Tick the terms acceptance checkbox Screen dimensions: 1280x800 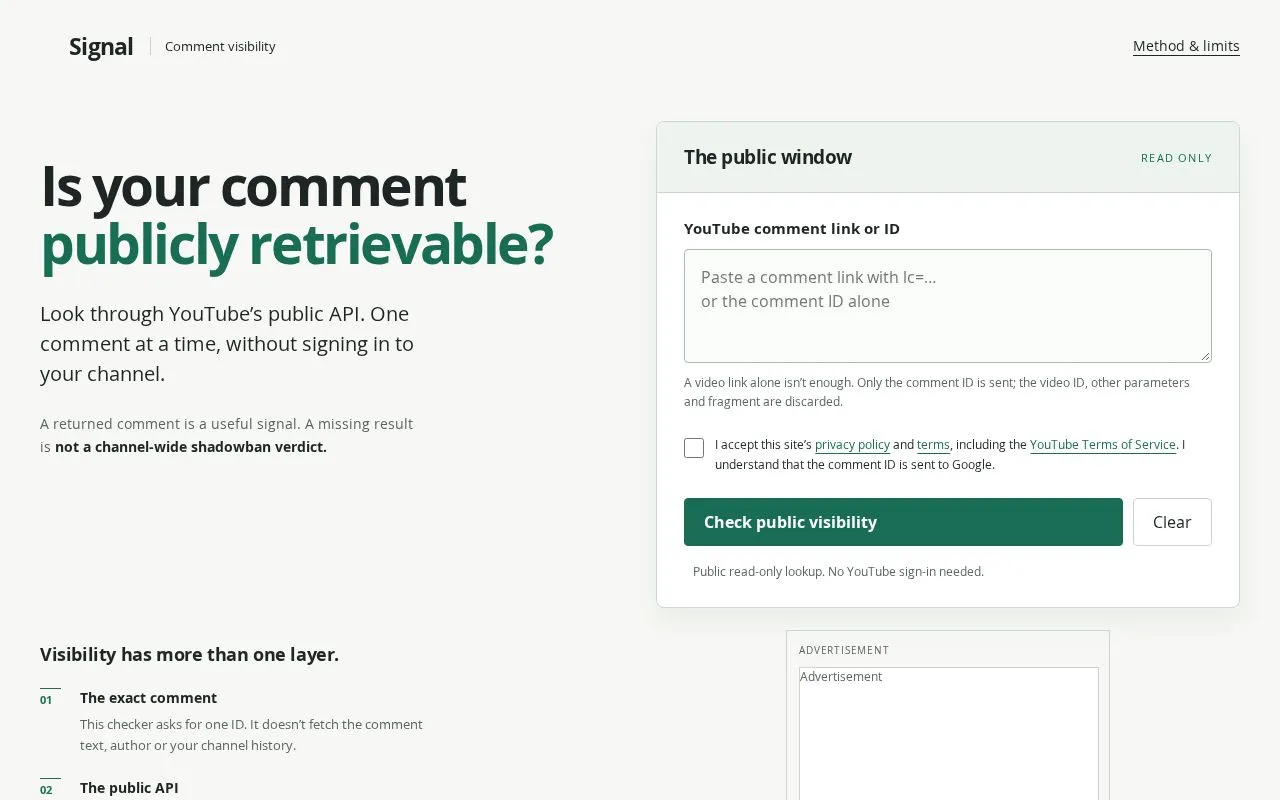694,448
